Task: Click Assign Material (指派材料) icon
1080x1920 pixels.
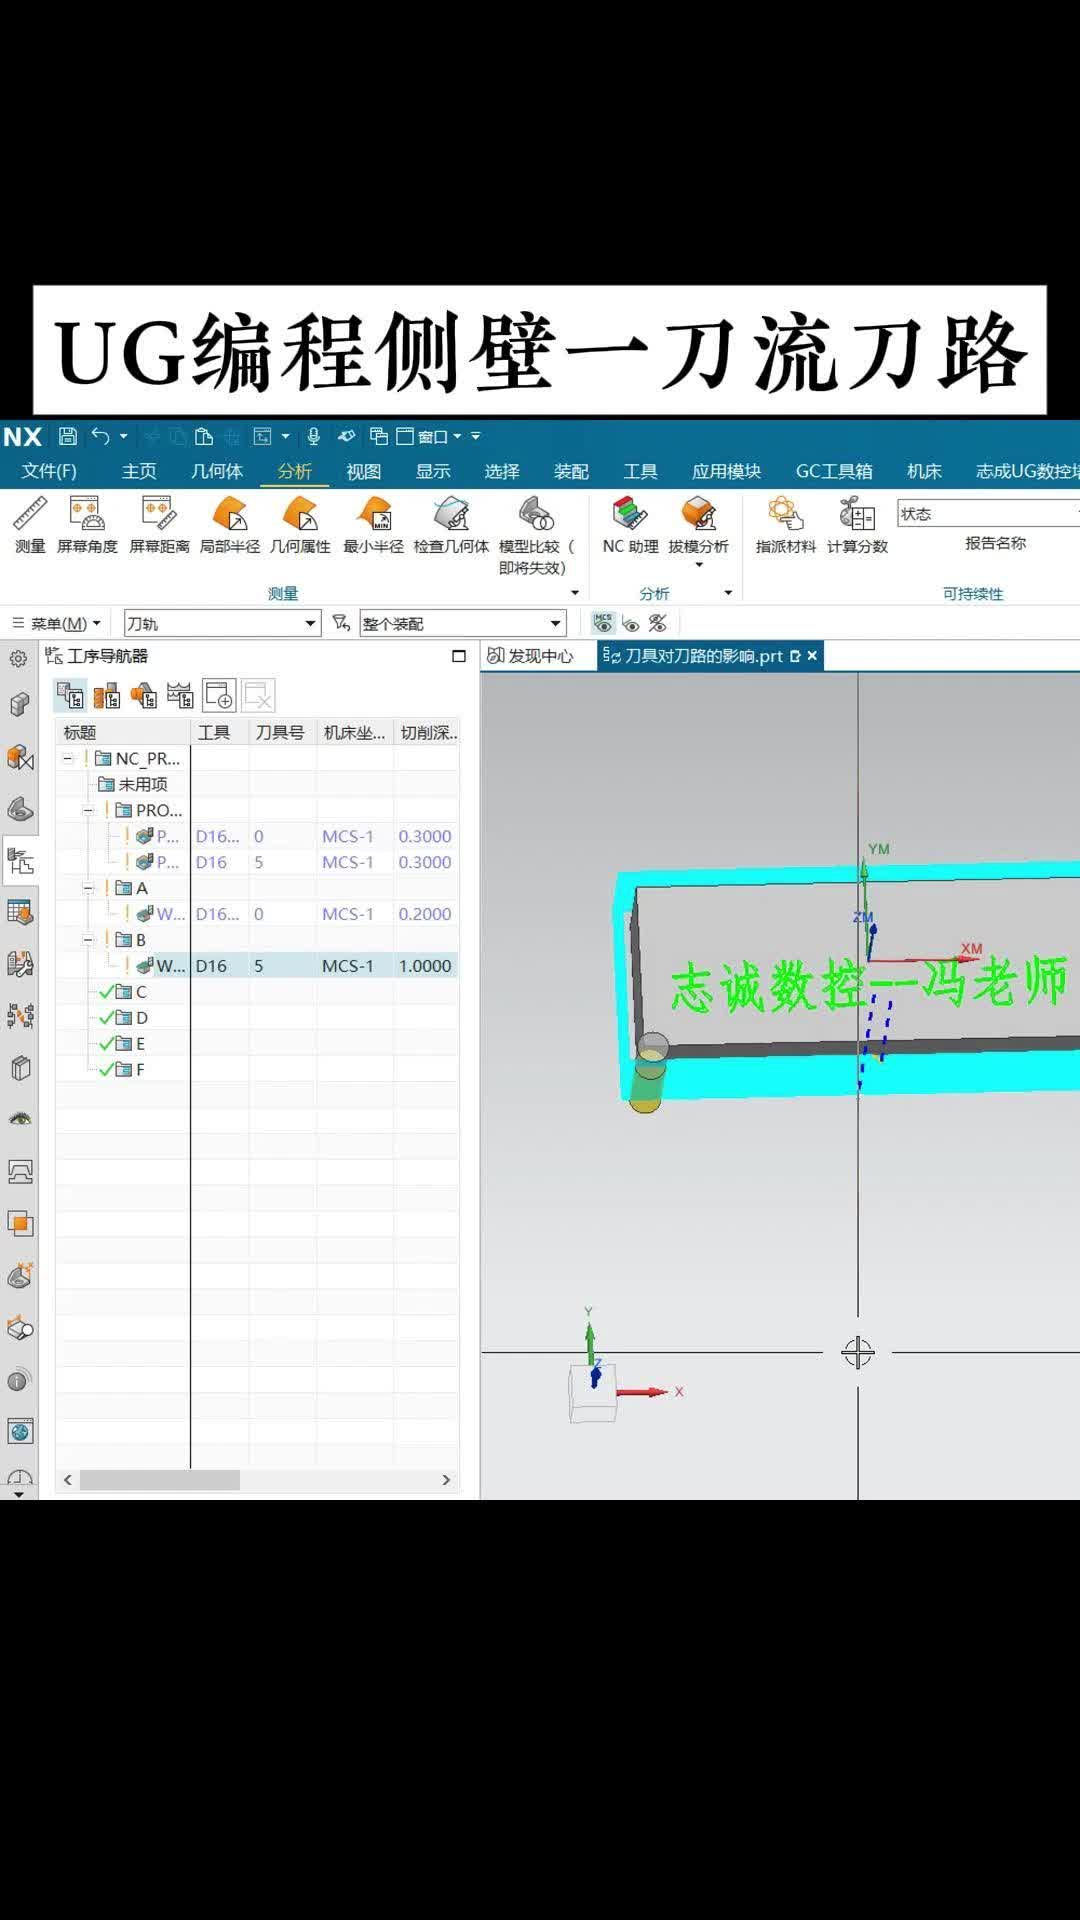Action: pyautogui.click(x=786, y=525)
